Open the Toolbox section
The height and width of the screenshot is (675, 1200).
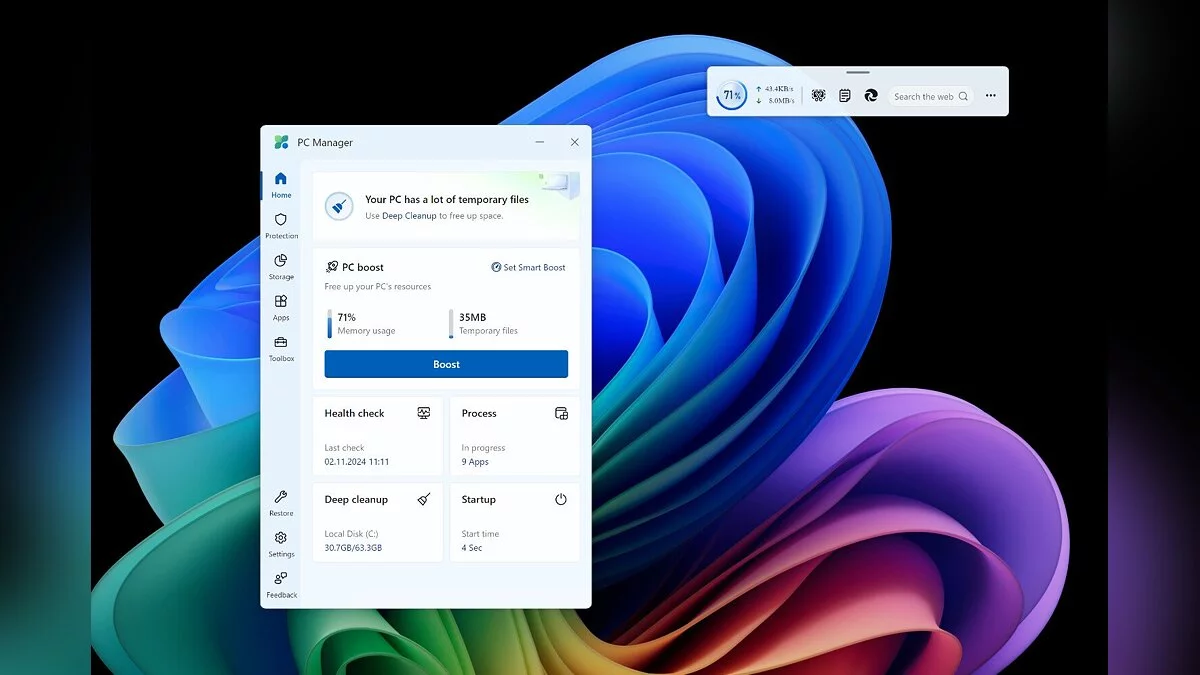point(281,349)
